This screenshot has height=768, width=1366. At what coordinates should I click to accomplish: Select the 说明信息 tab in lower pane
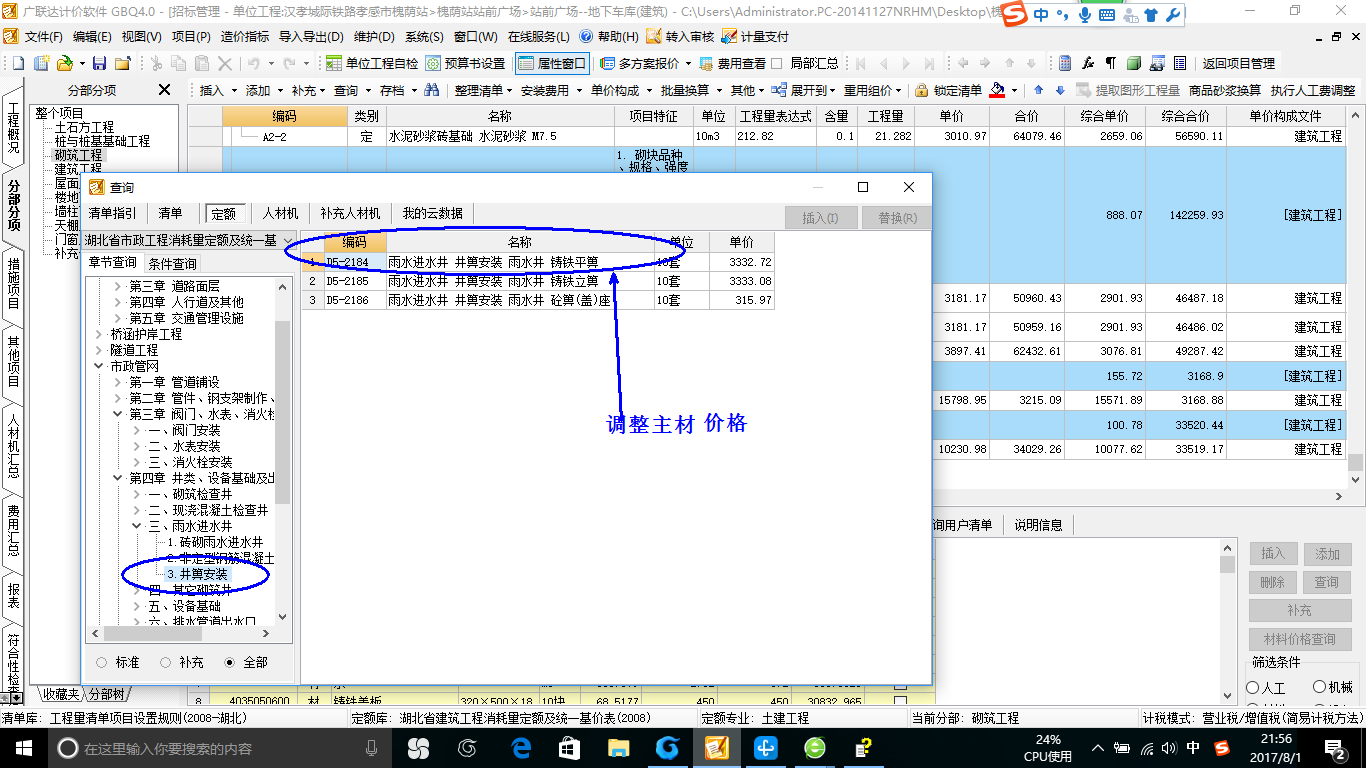point(1038,525)
